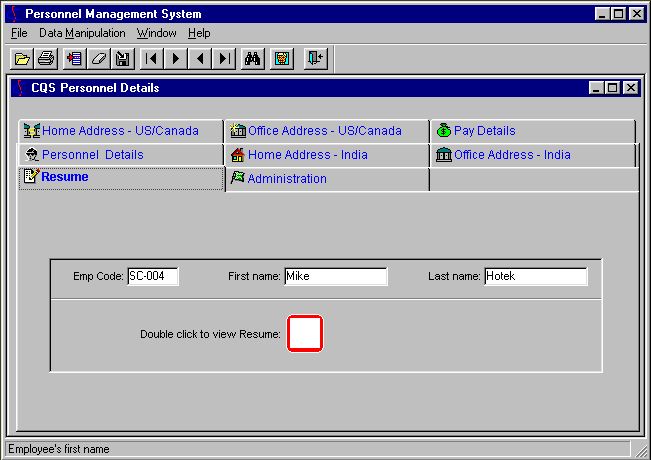Select the Home Address - India tab
Viewport: 651px width, 460px height.
(x=307, y=155)
